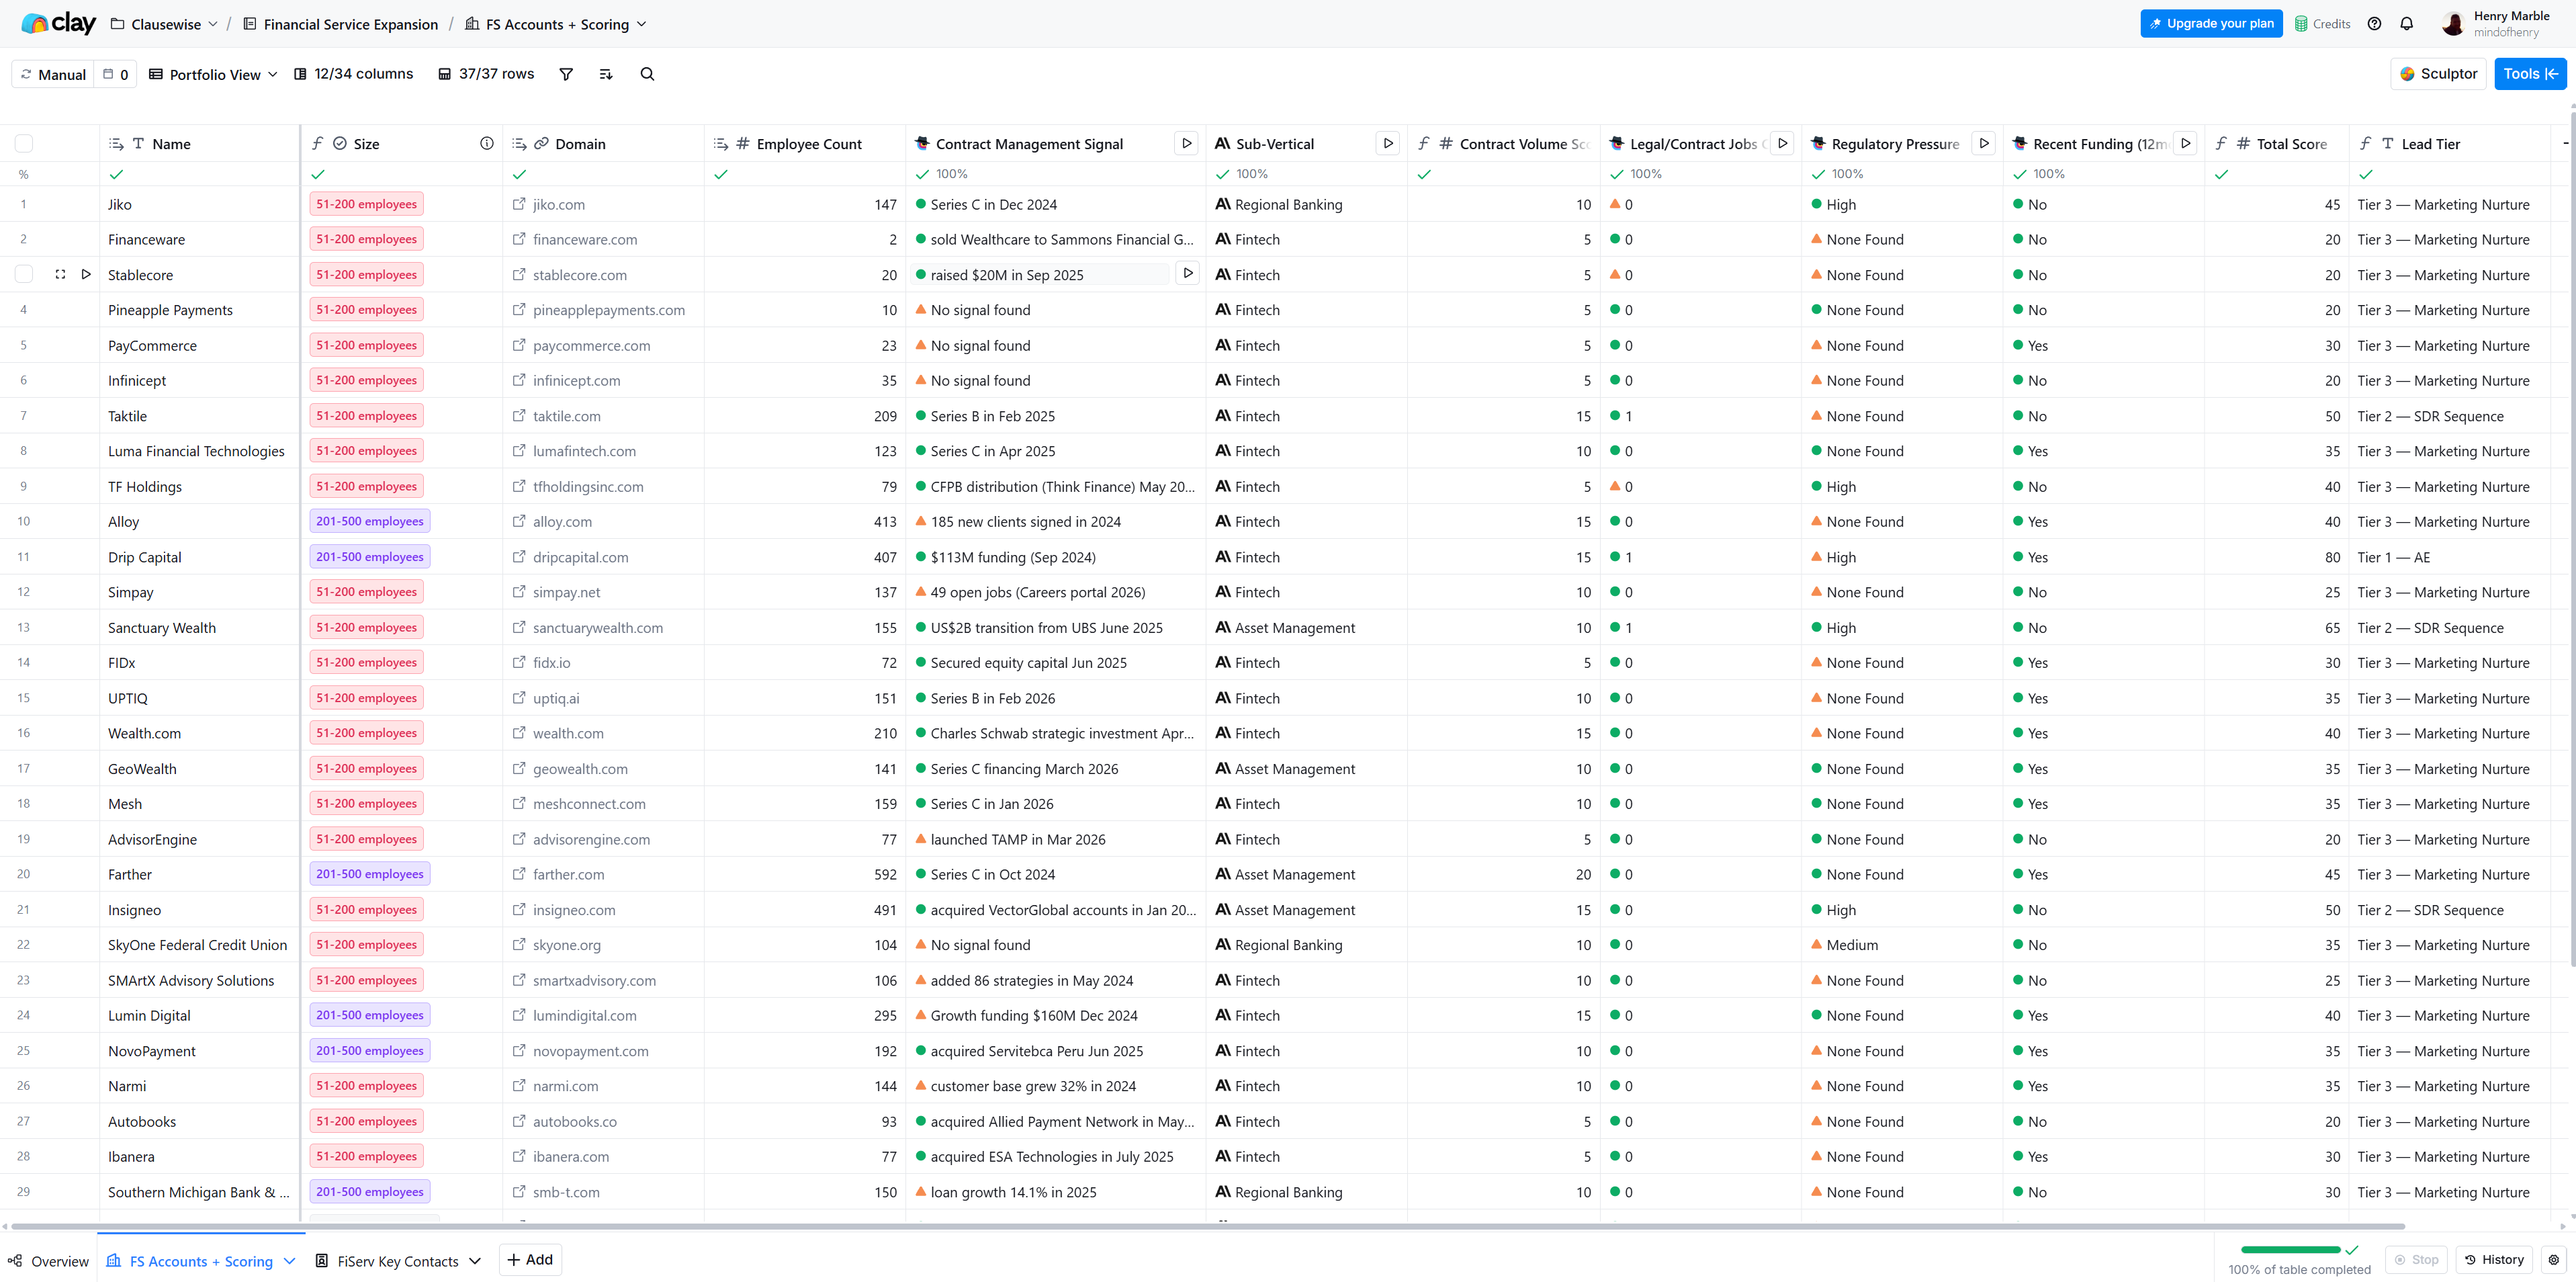Click the Stop run button

(2416, 1260)
